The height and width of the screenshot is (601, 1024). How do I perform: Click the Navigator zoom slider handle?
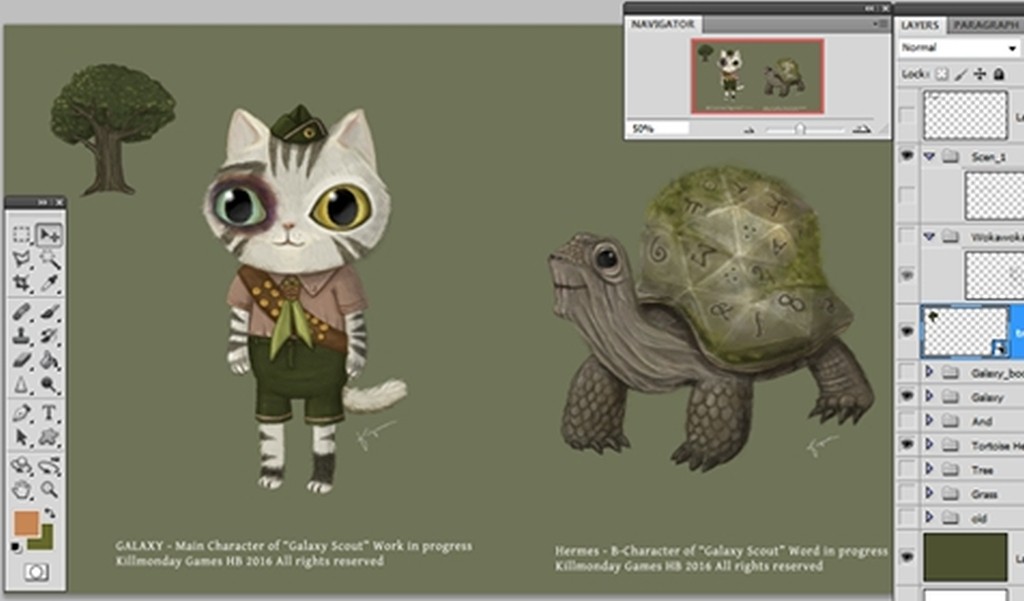pyautogui.click(x=799, y=129)
